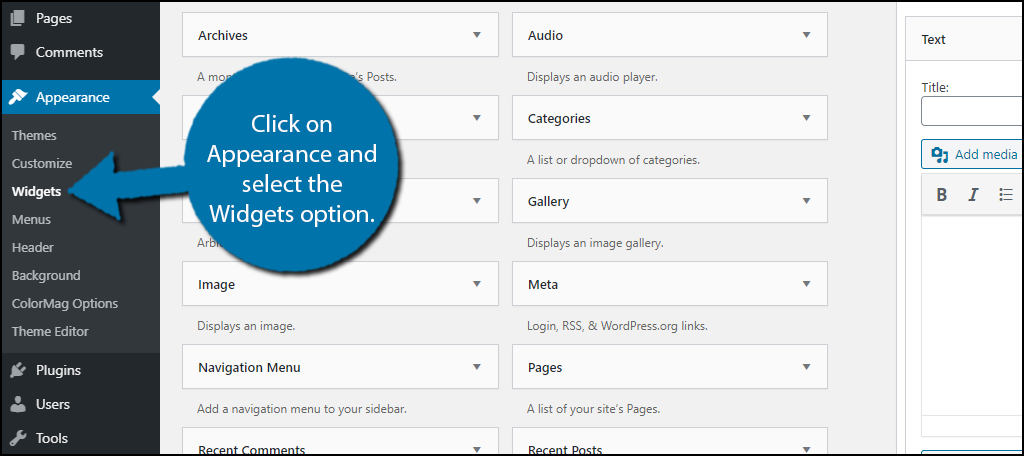Click 'Add a navigation menu to your sidebar.'
Image resolution: width=1024 pixels, height=456 pixels.
pyautogui.click(x=302, y=410)
